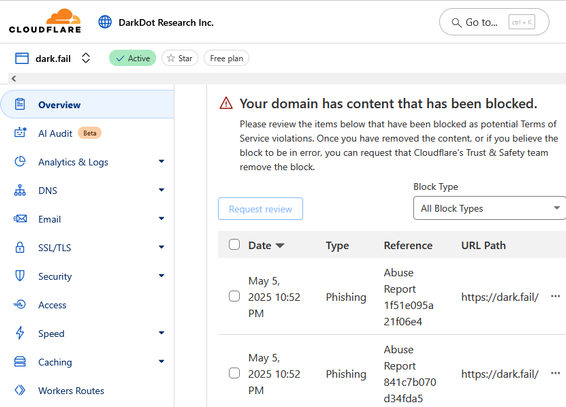Tick the select-all checkbox in table header

[234, 245]
